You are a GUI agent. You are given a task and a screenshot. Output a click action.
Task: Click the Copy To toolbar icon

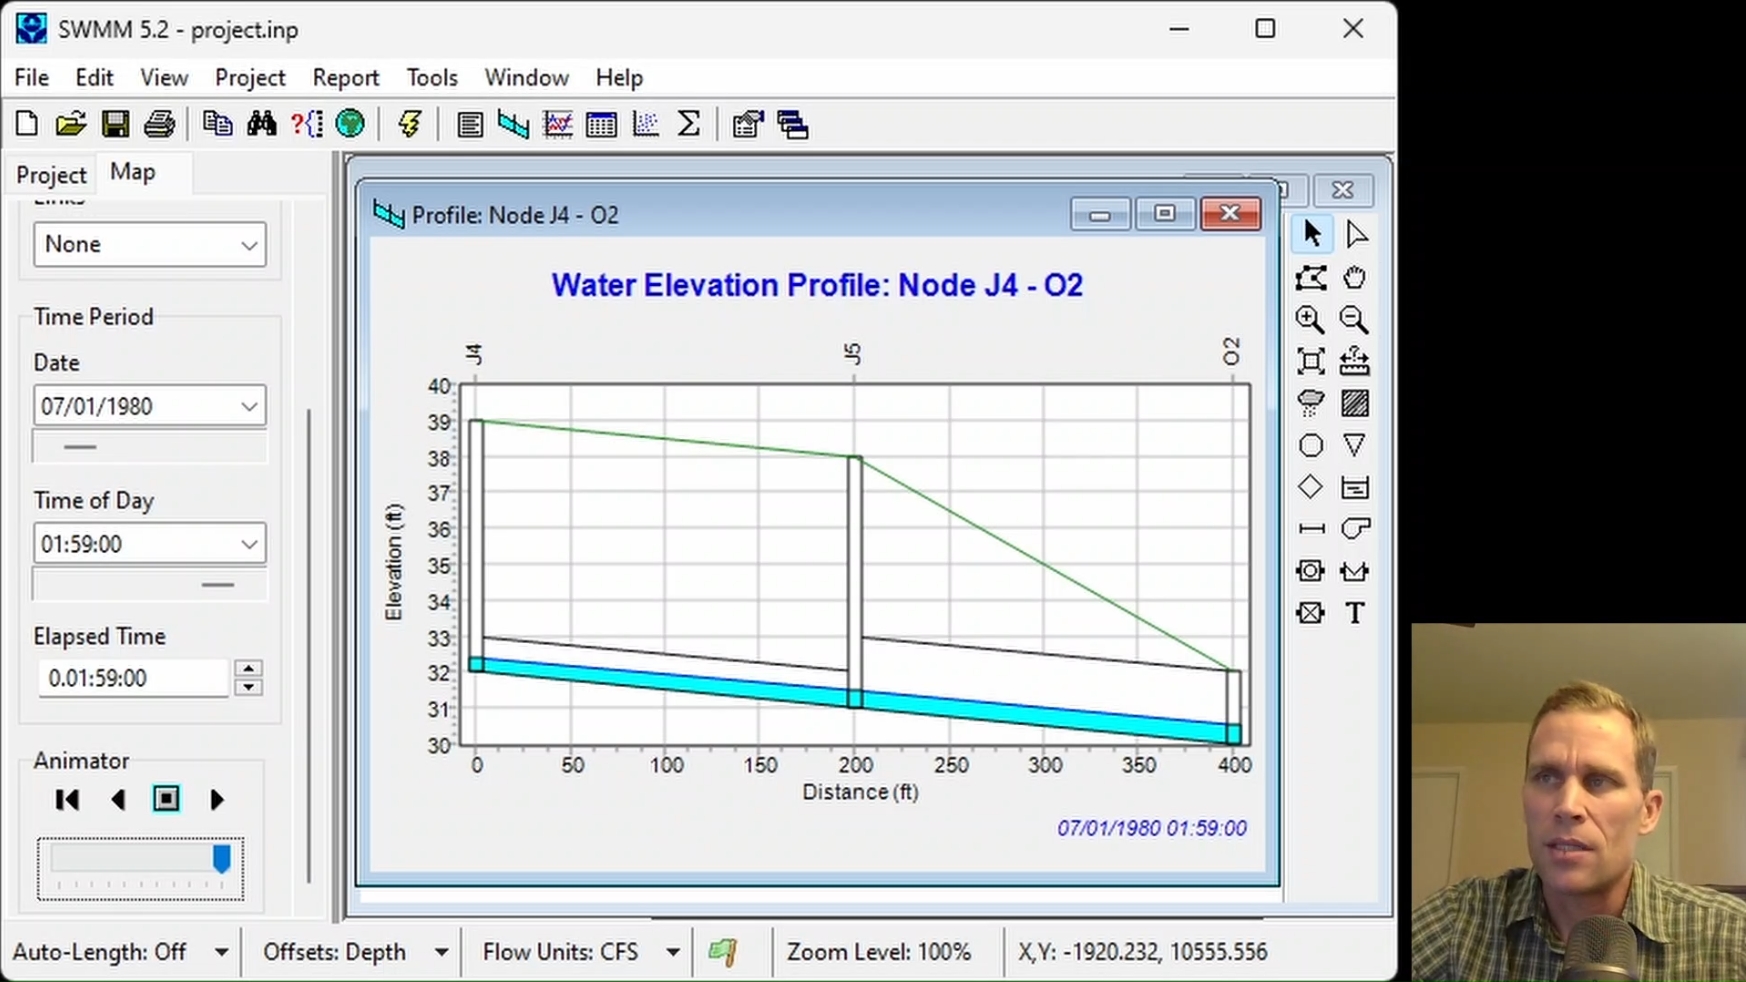[217, 124]
